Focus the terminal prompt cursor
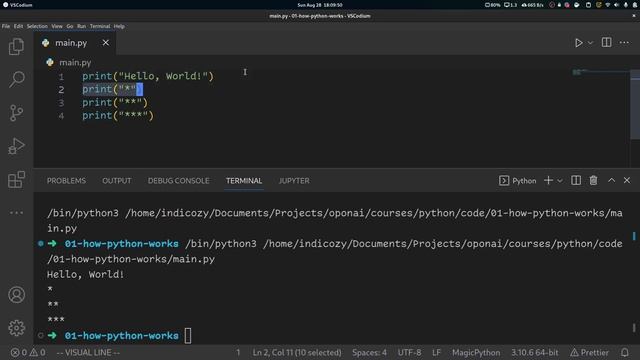640x360 pixels. (x=188, y=336)
